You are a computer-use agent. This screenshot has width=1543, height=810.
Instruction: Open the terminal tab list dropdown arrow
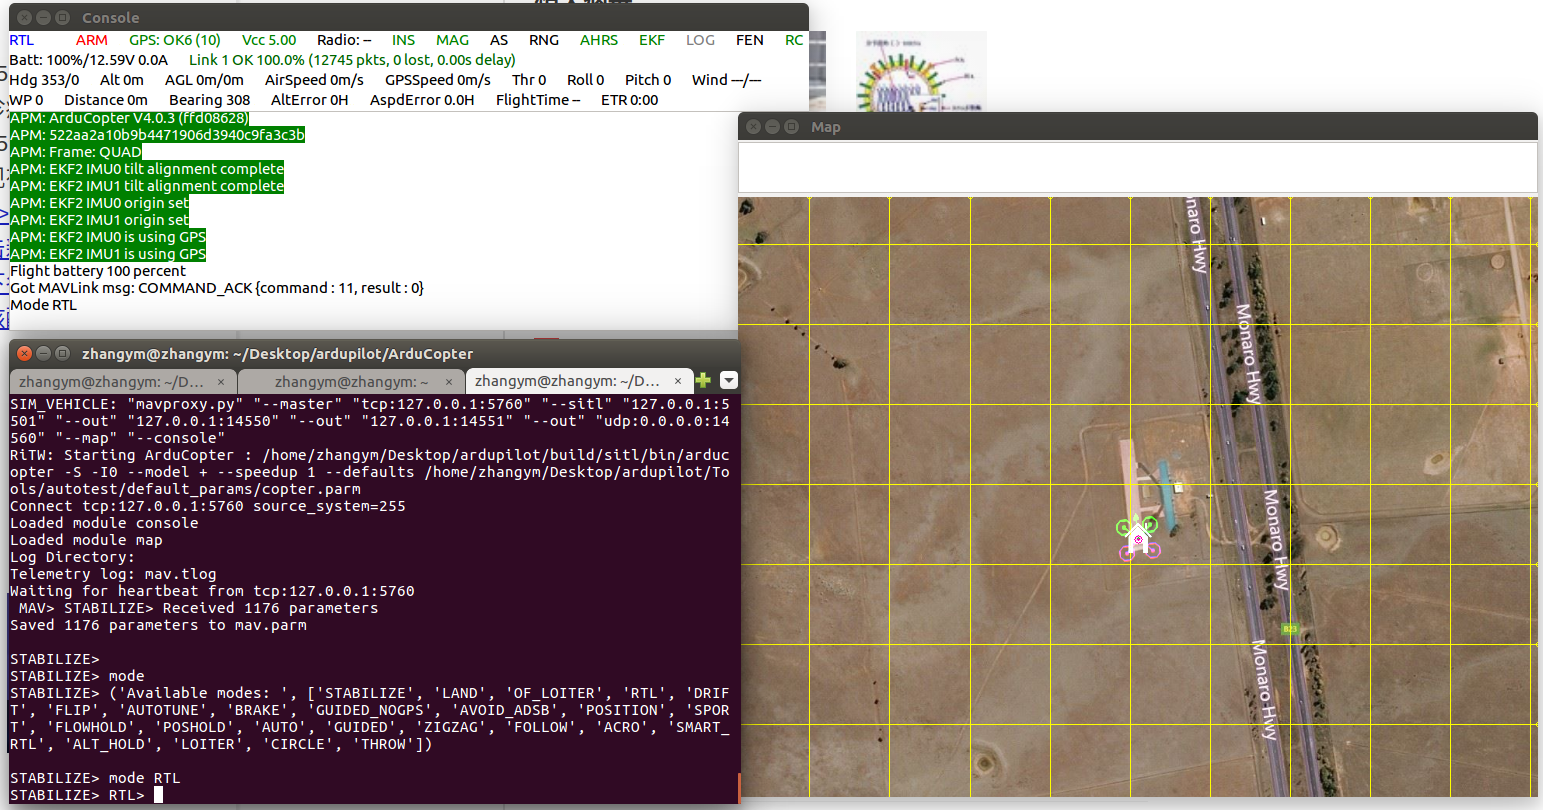click(729, 381)
